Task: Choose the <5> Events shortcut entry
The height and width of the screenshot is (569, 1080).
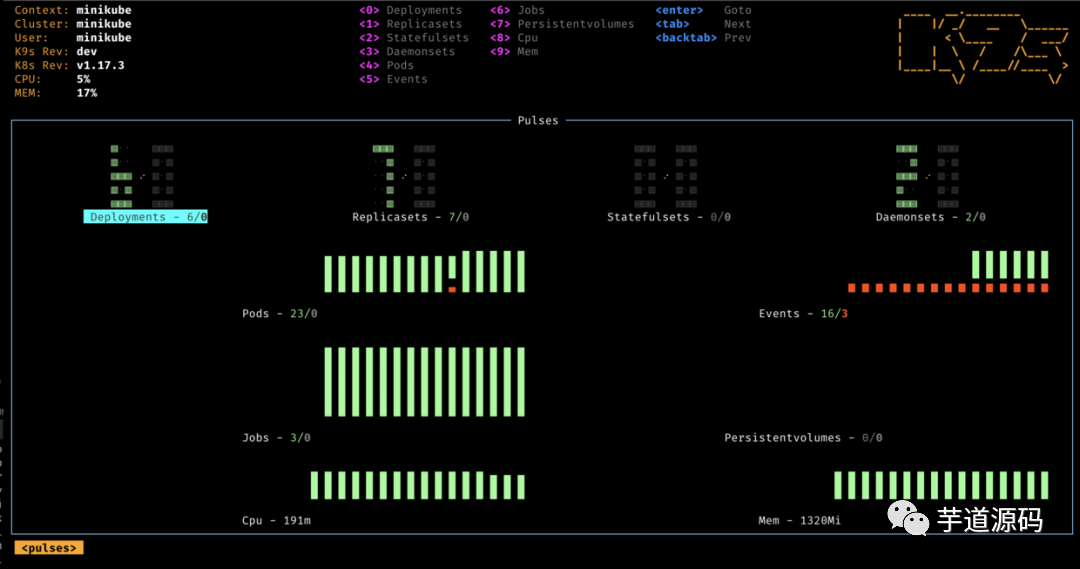Action: (394, 80)
